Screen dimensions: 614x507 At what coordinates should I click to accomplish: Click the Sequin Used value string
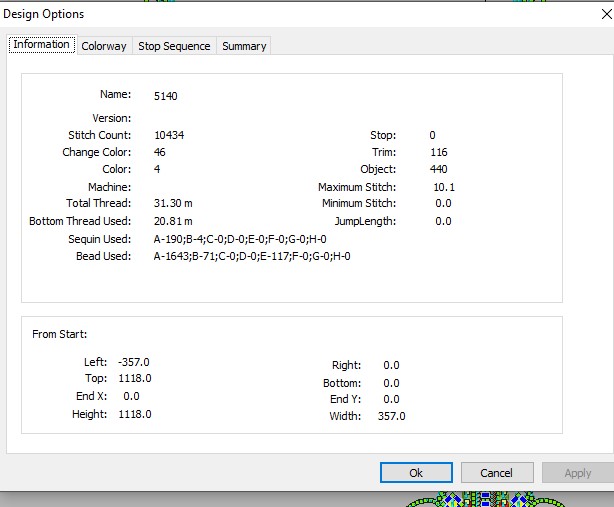pos(240,239)
